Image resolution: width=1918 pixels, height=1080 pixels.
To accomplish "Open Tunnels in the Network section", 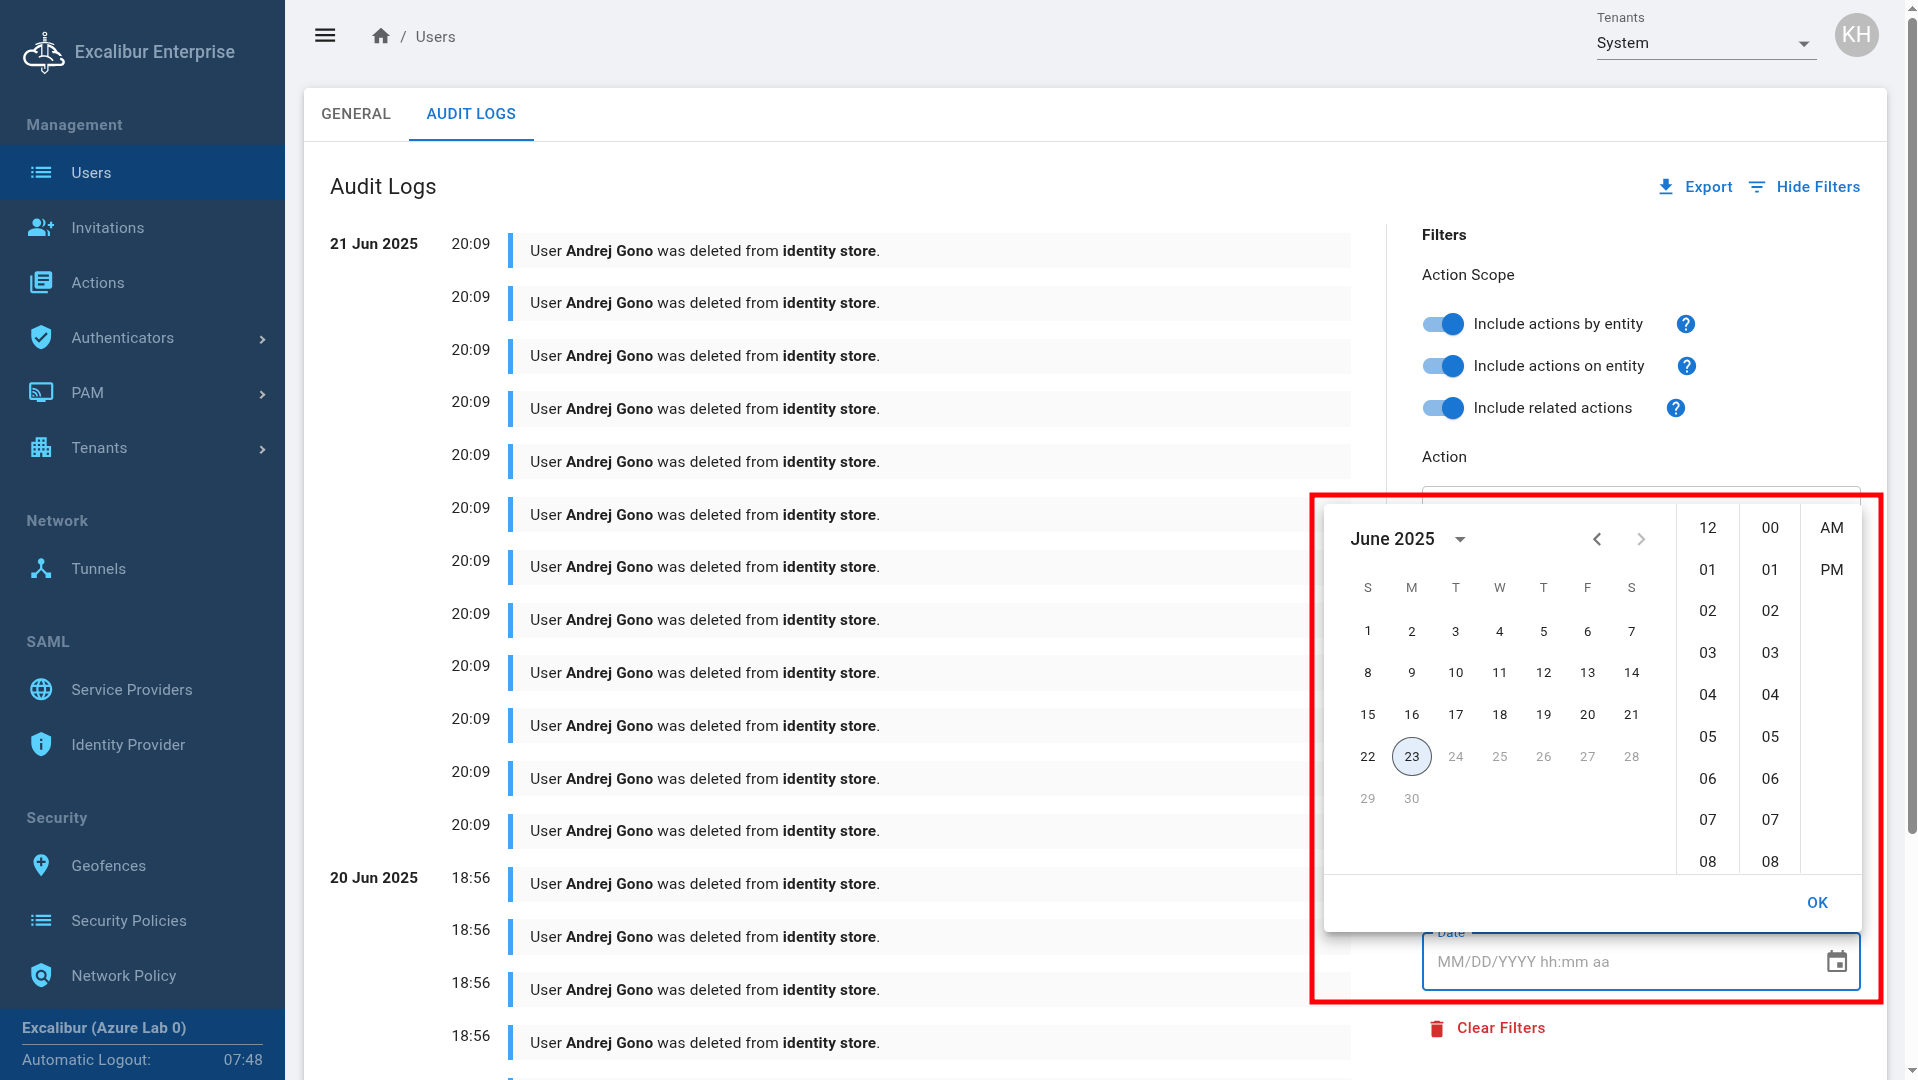I will click(x=98, y=569).
